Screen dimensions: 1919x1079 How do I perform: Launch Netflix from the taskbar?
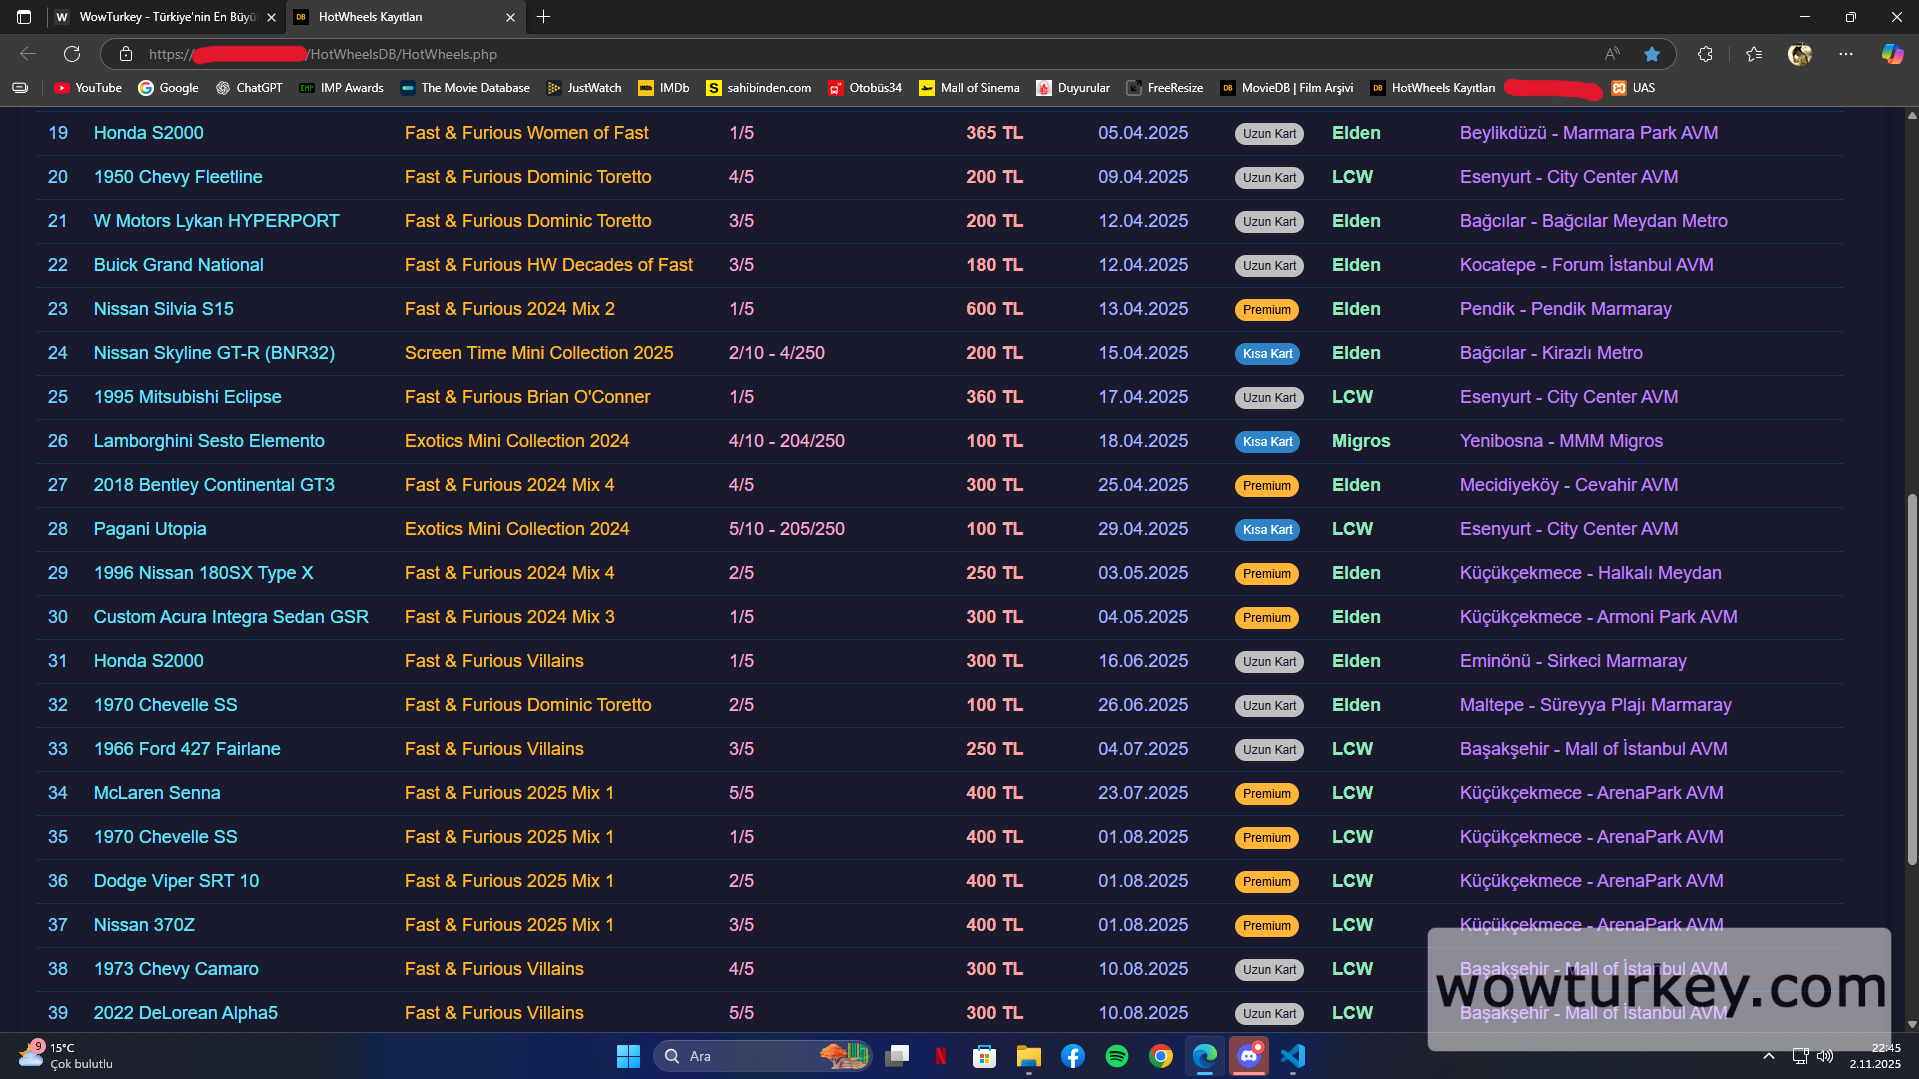[940, 1056]
